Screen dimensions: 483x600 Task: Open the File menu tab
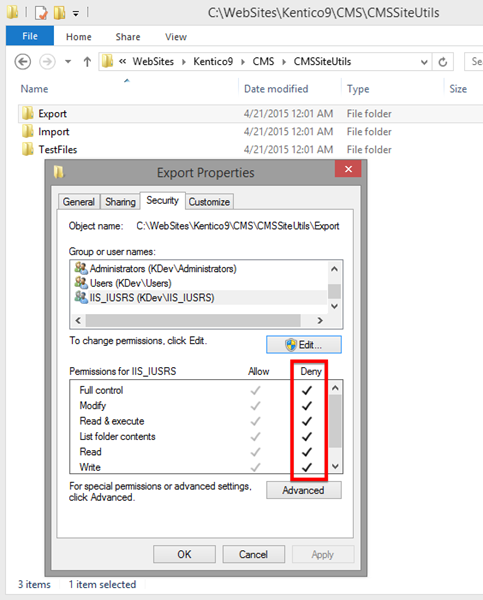point(30,36)
